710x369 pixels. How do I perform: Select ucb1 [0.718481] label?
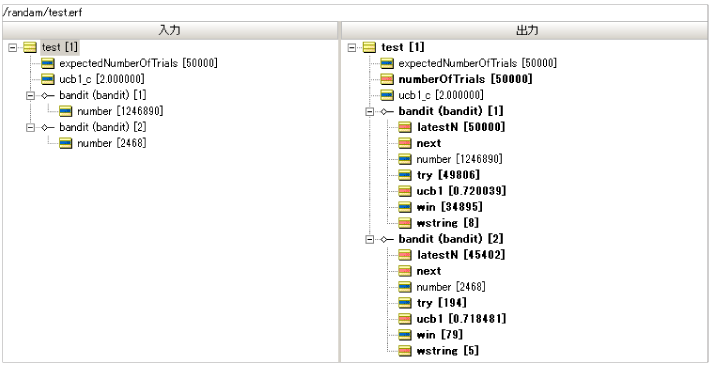(x=461, y=319)
